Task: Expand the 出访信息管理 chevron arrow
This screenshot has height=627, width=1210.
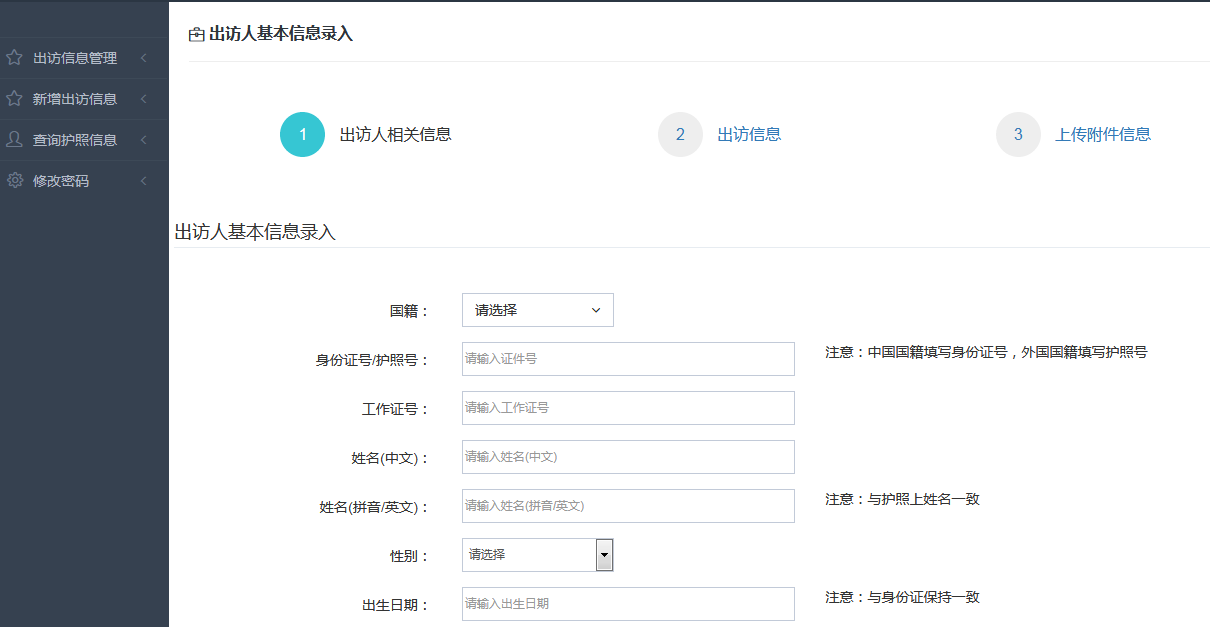Action: (144, 58)
